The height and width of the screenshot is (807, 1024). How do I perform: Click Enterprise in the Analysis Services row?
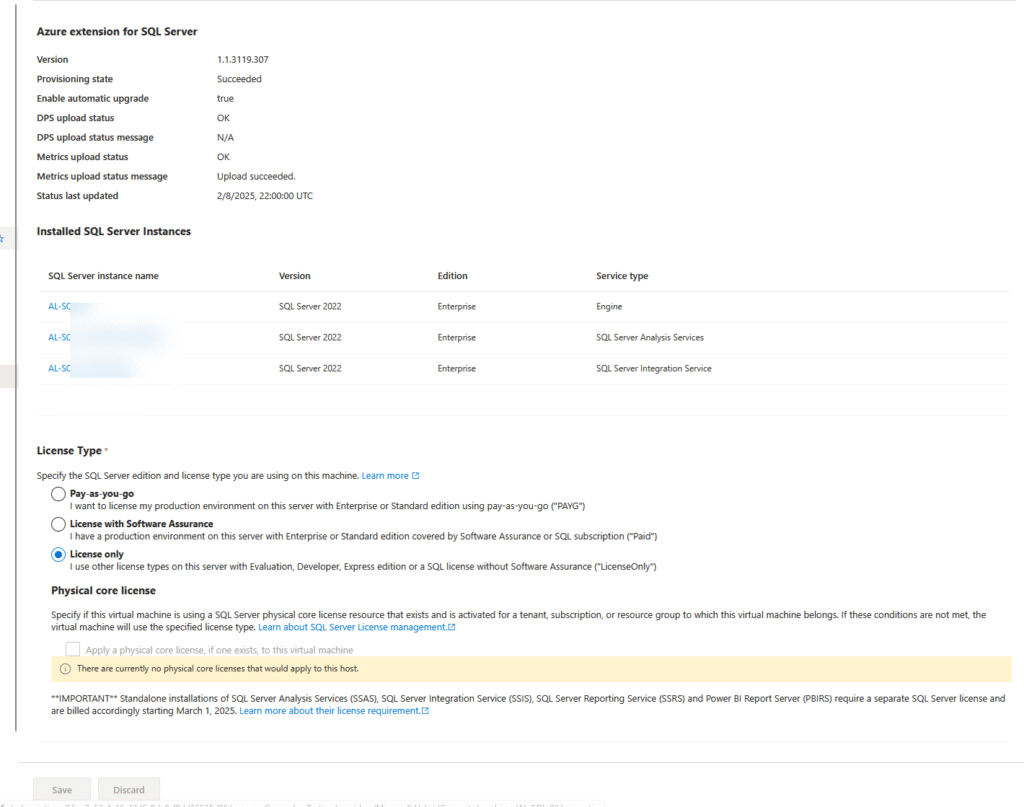point(456,338)
